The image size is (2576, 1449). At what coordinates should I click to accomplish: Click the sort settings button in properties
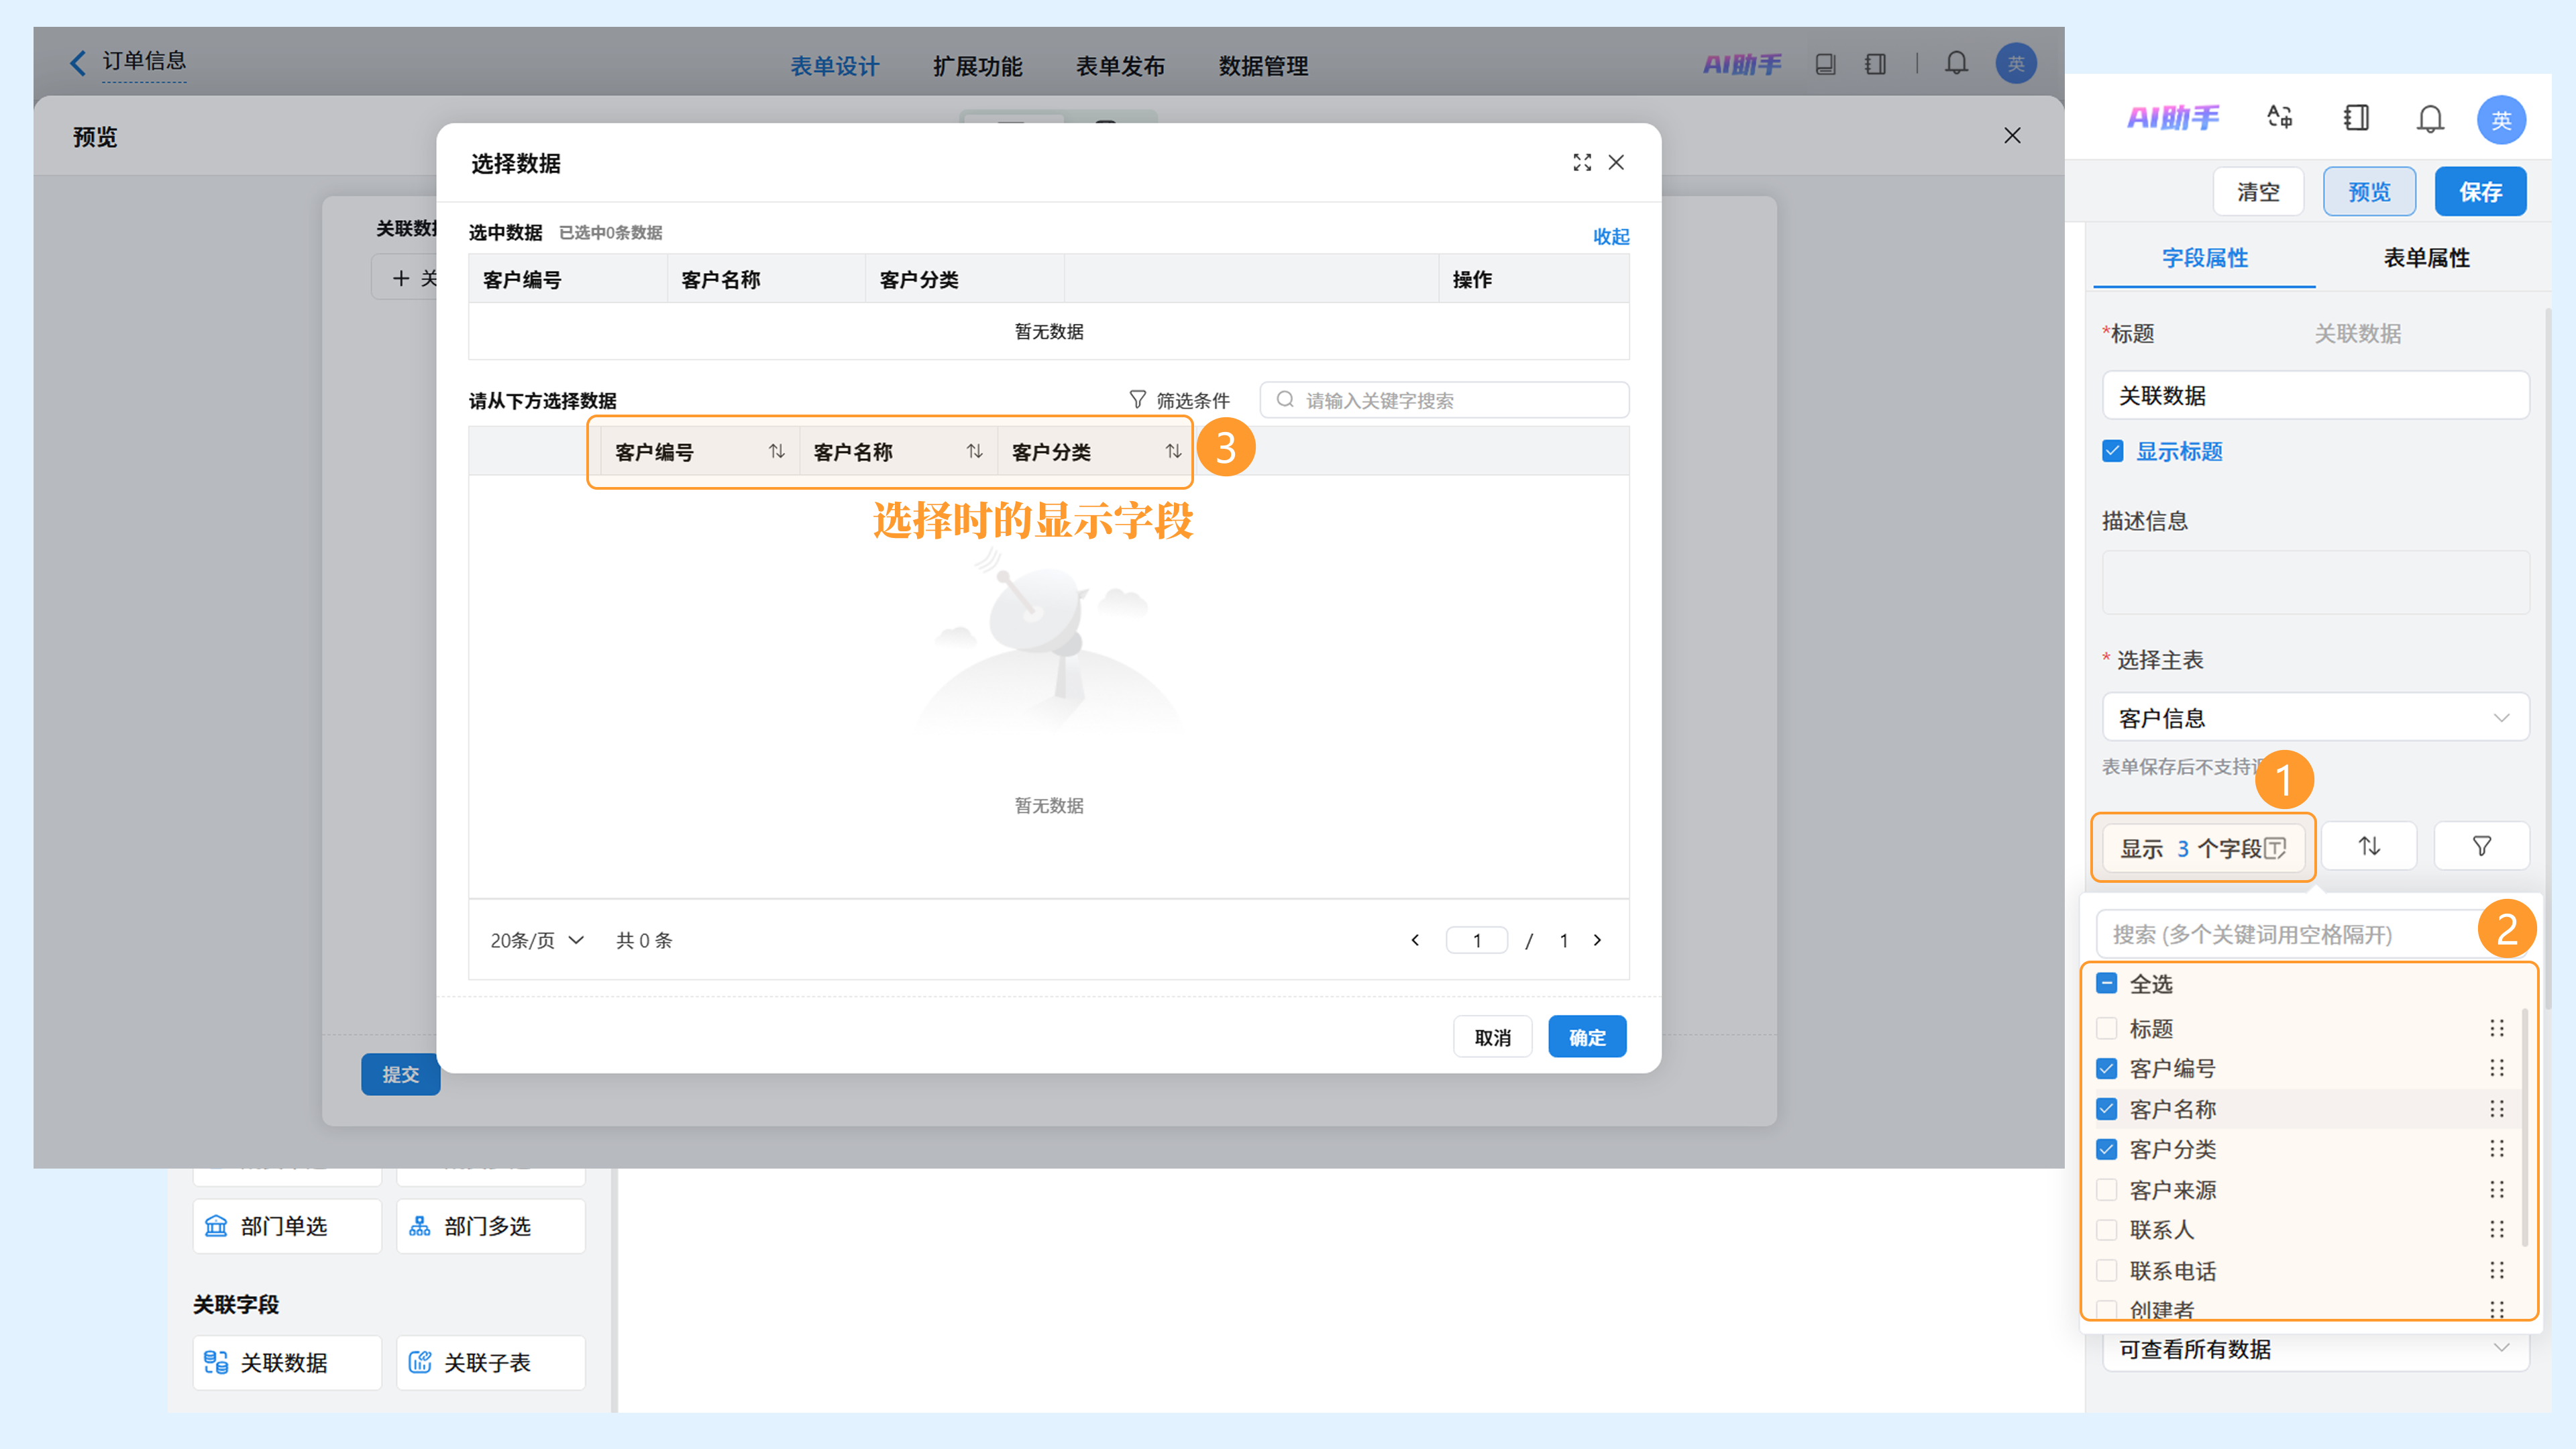pyautogui.click(x=2369, y=846)
